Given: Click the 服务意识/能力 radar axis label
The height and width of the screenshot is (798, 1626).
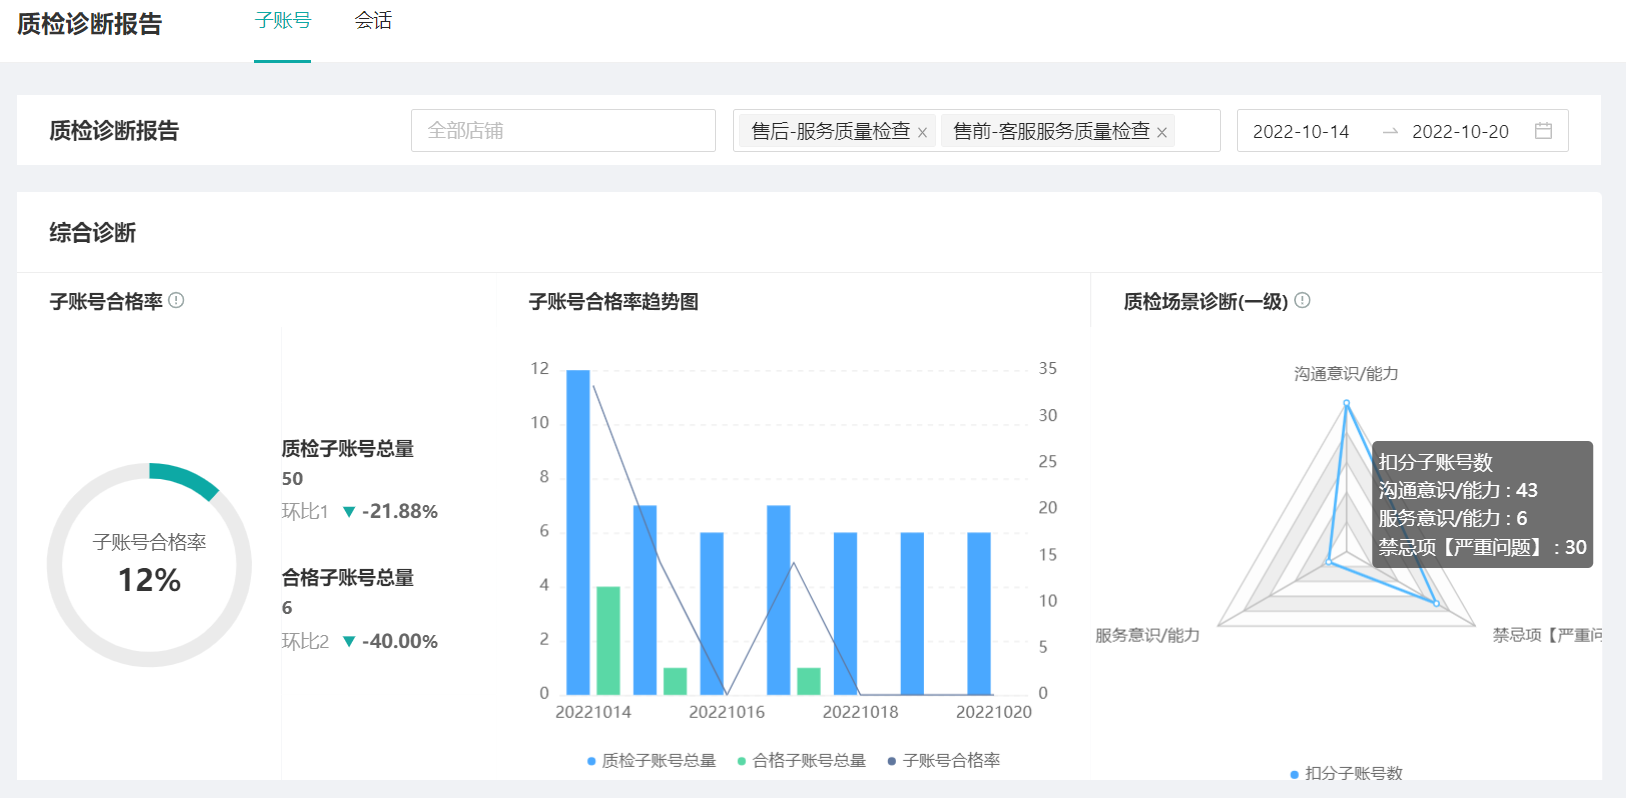Looking at the screenshot, I should 1147,635.
